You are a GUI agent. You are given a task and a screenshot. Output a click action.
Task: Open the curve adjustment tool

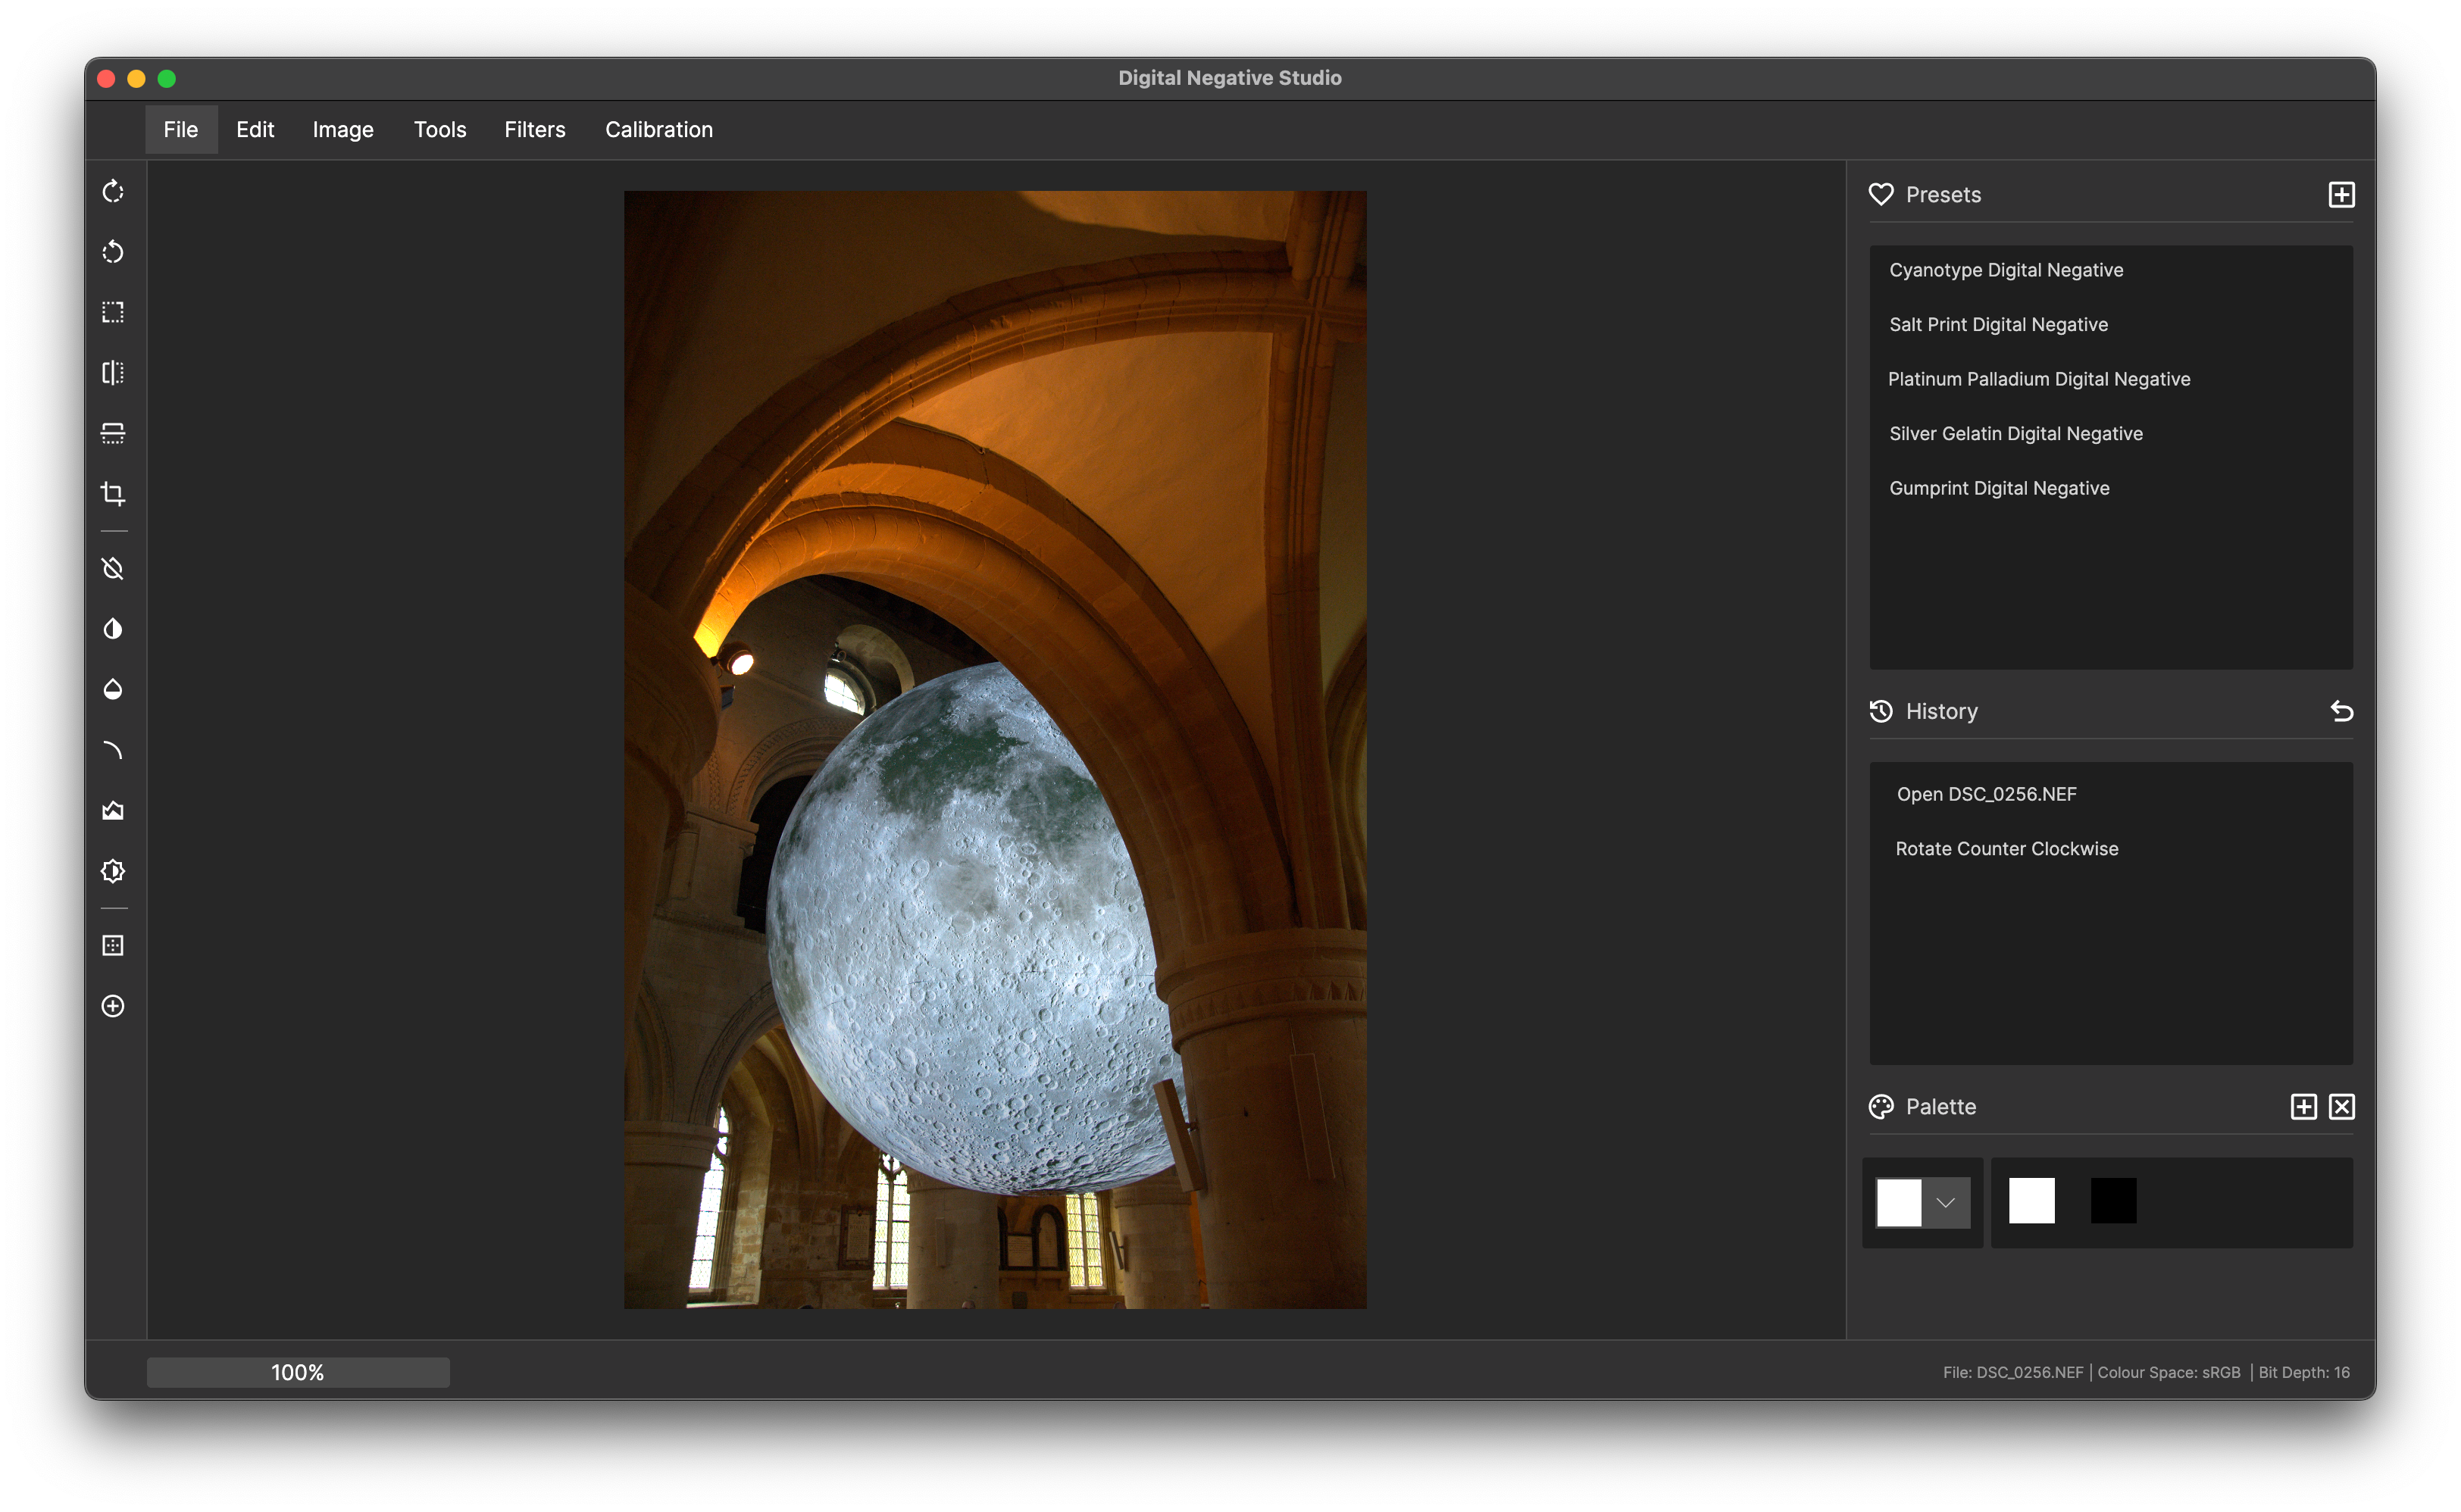113,750
